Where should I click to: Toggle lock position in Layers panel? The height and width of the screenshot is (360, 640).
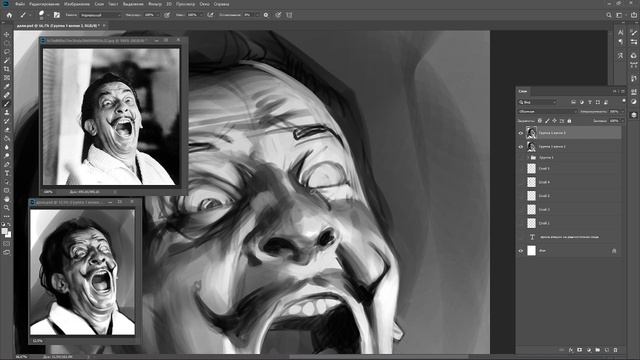click(x=554, y=121)
